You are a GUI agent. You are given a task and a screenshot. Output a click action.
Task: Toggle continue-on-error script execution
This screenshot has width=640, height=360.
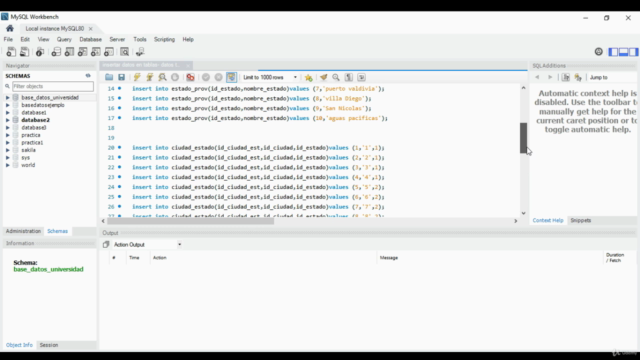[x=190, y=77]
